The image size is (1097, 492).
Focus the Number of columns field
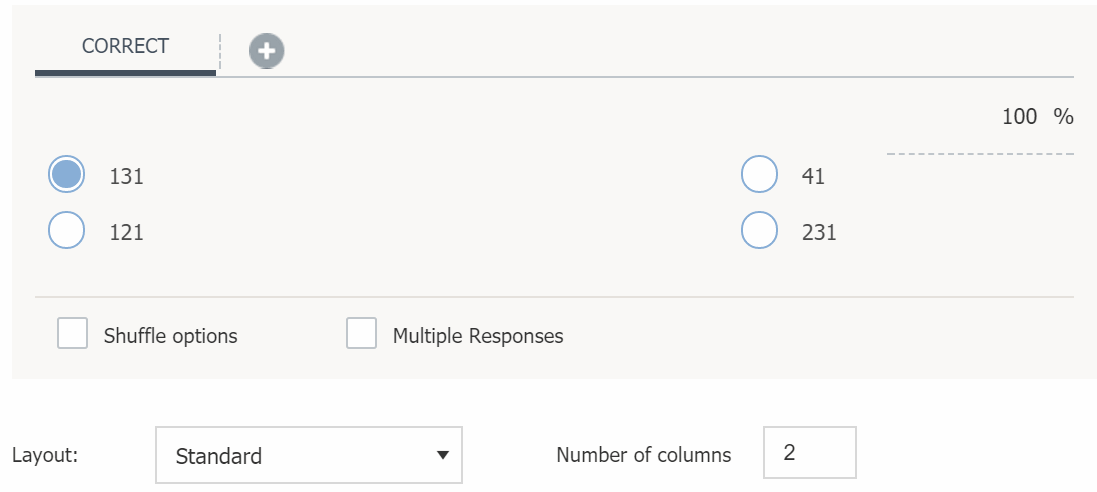coord(809,453)
